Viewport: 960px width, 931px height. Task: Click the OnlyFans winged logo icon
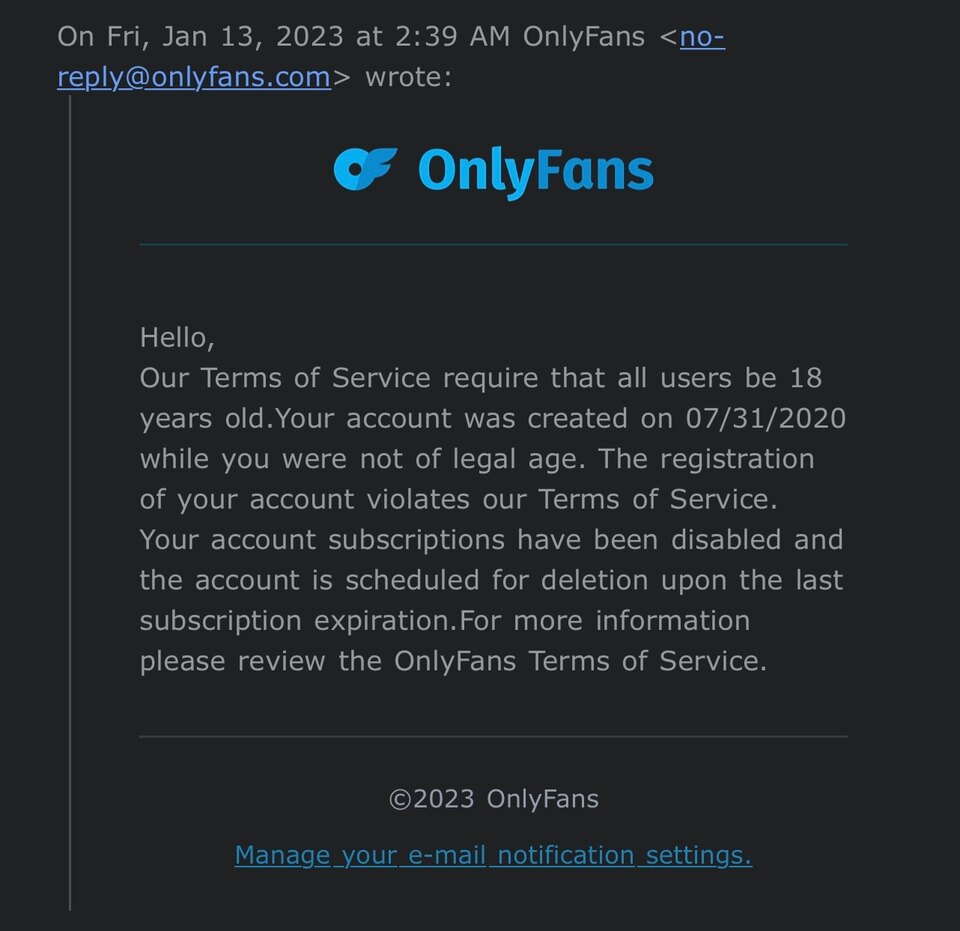pyautogui.click(x=365, y=169)
